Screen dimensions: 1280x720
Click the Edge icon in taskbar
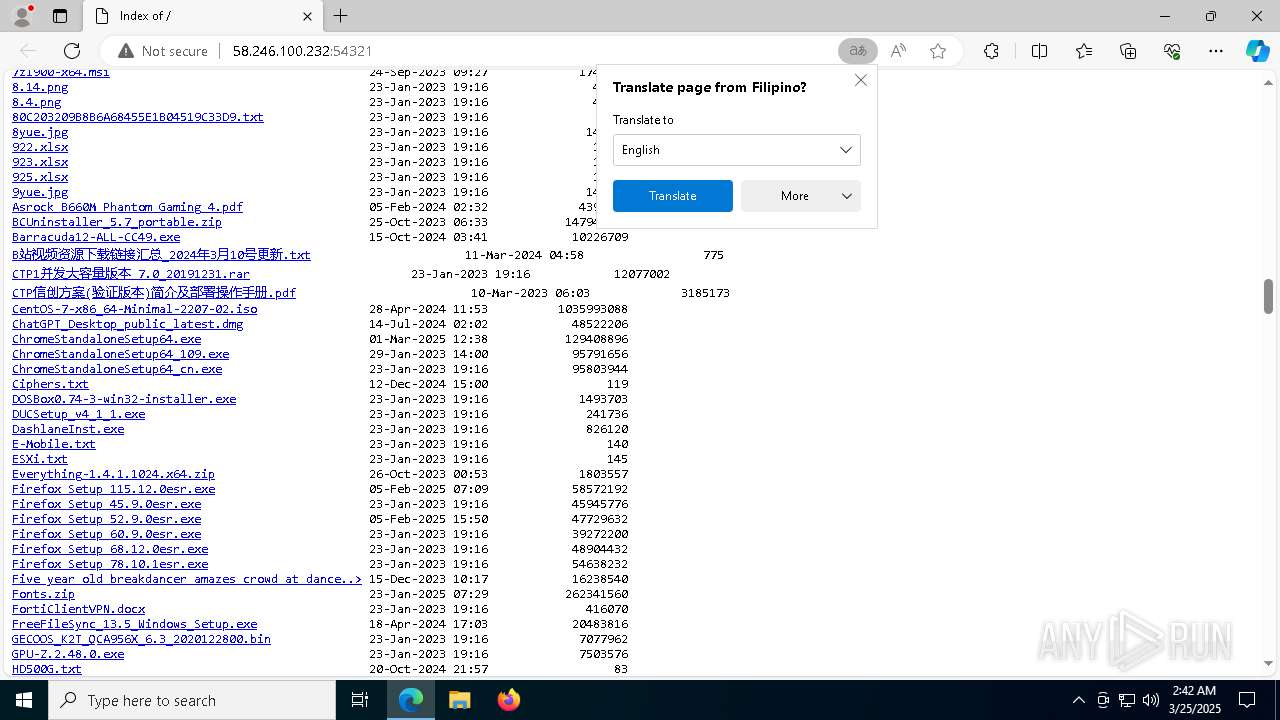[x=411, y=700]
